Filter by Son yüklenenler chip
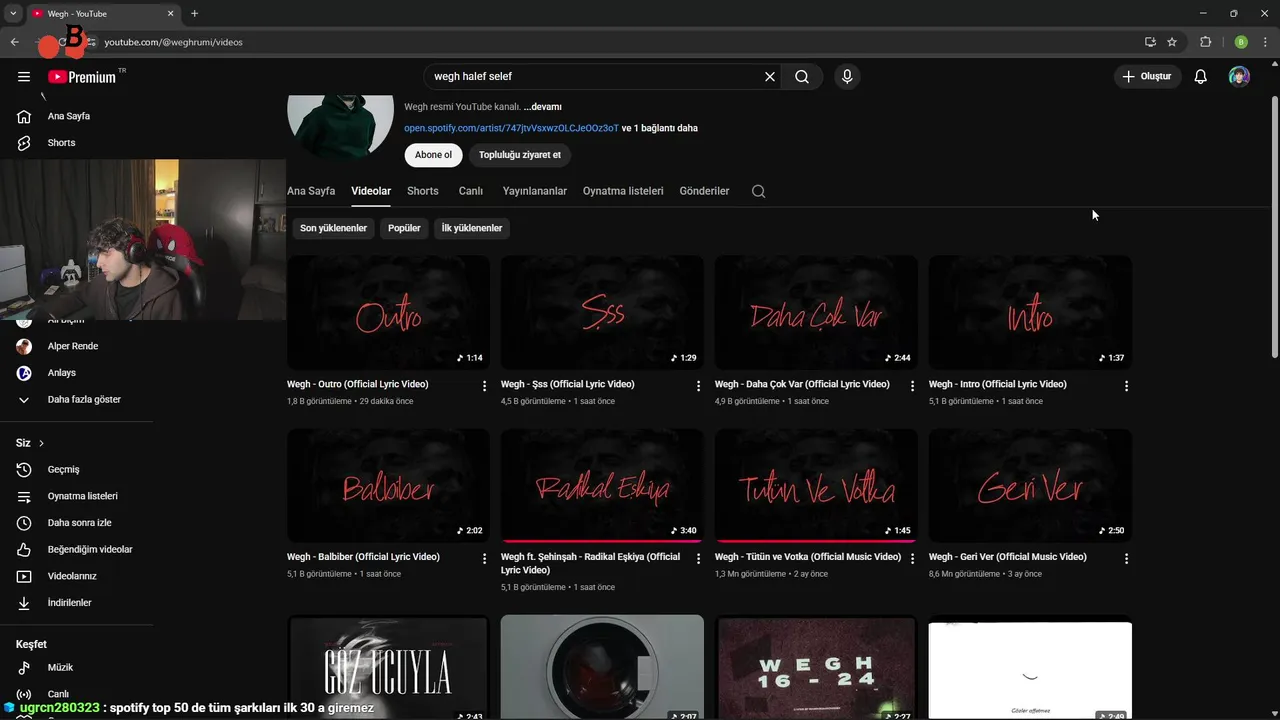The height and width of the screenshot is (720, 1280). [333, 228]
